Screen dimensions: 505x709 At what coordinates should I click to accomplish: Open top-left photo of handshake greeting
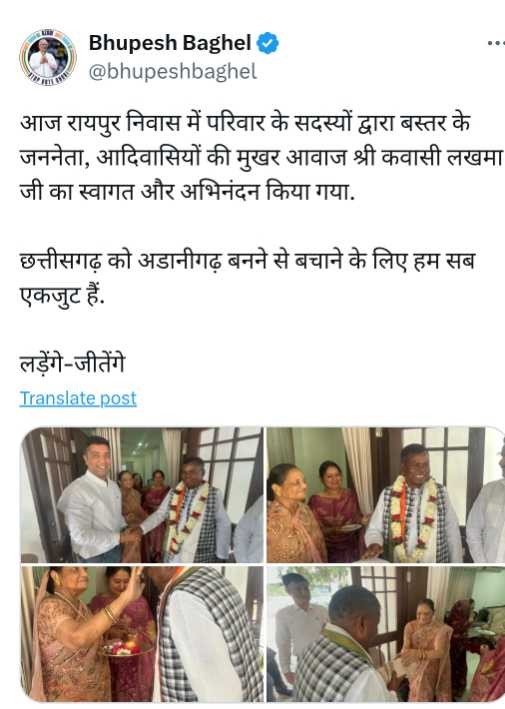pyautogui.click(x=142, y=495)
